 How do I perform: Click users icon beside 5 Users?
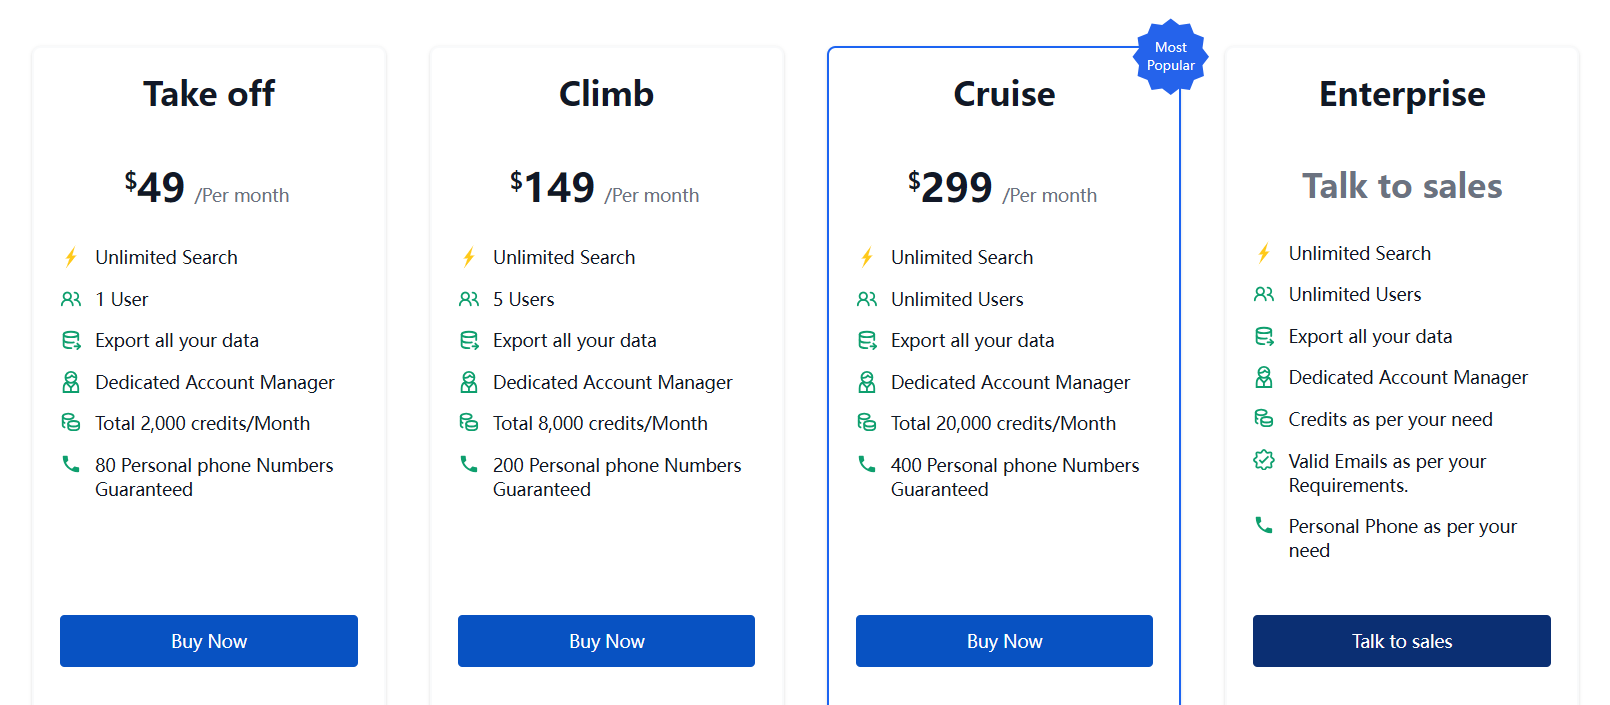(469, 299)
